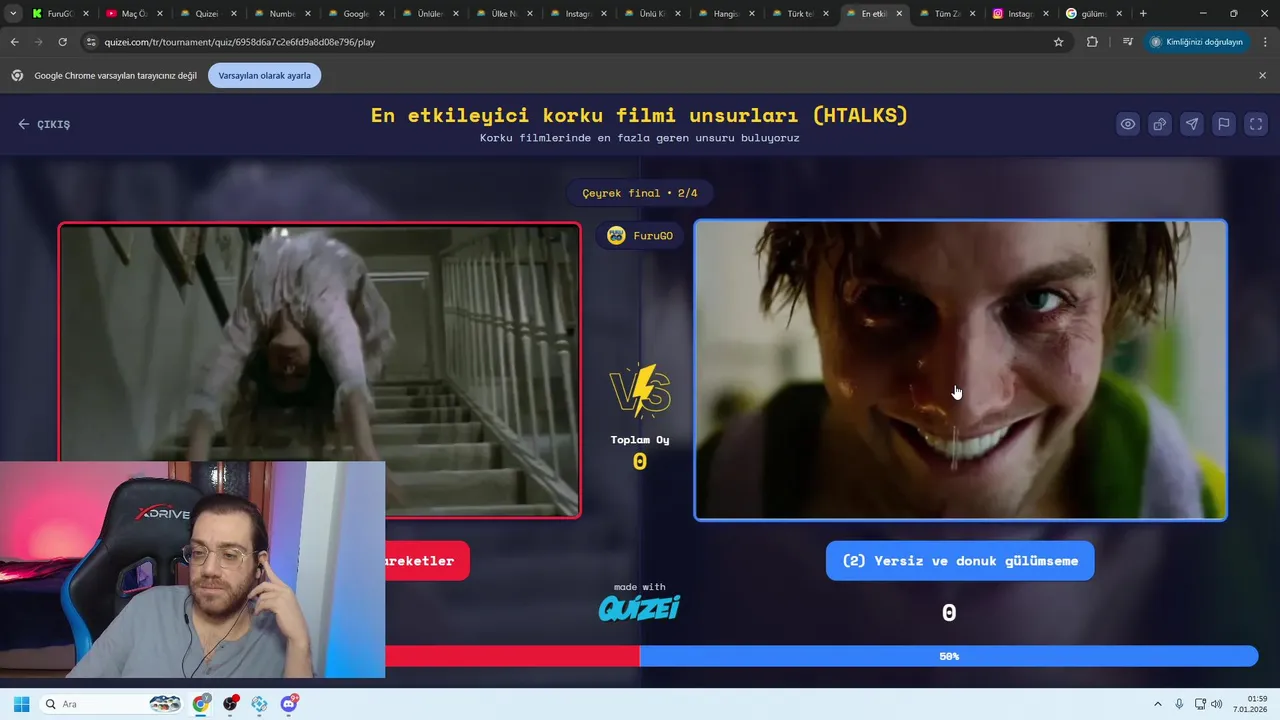Viewport: 1280px width, 720px height.
Task: Open the browser extensions puzzle icon
Action: point(1092,42)
